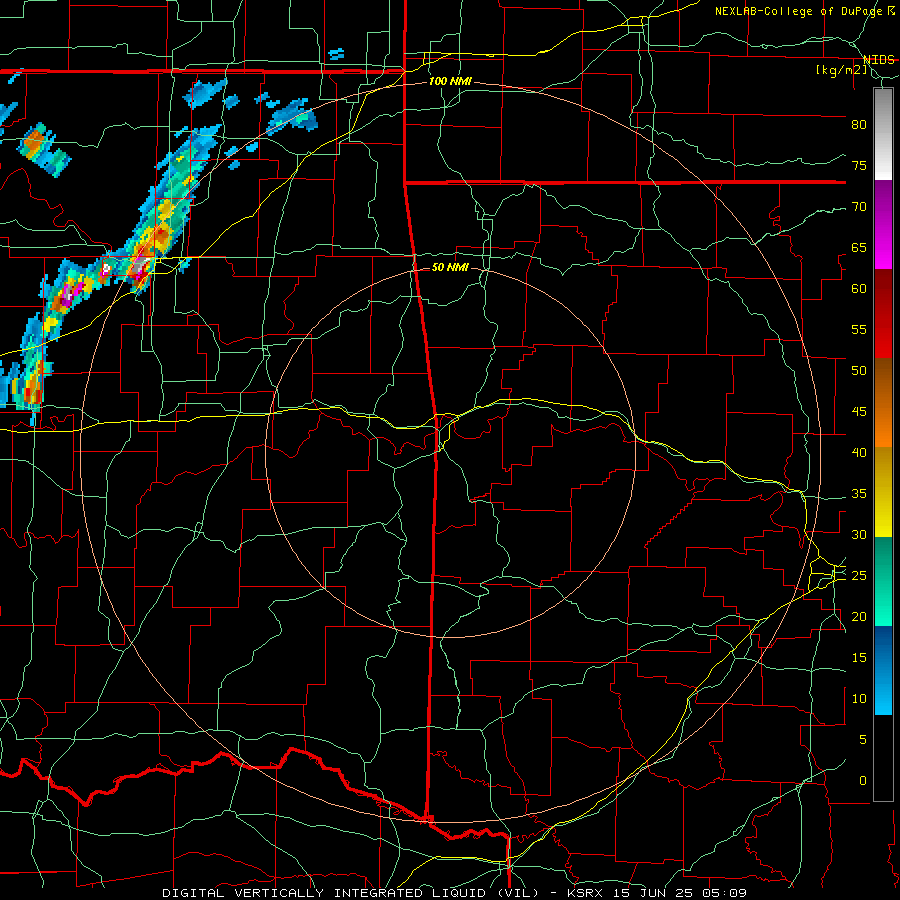Select the 70 value on the scale

click(x=859, y=207)
